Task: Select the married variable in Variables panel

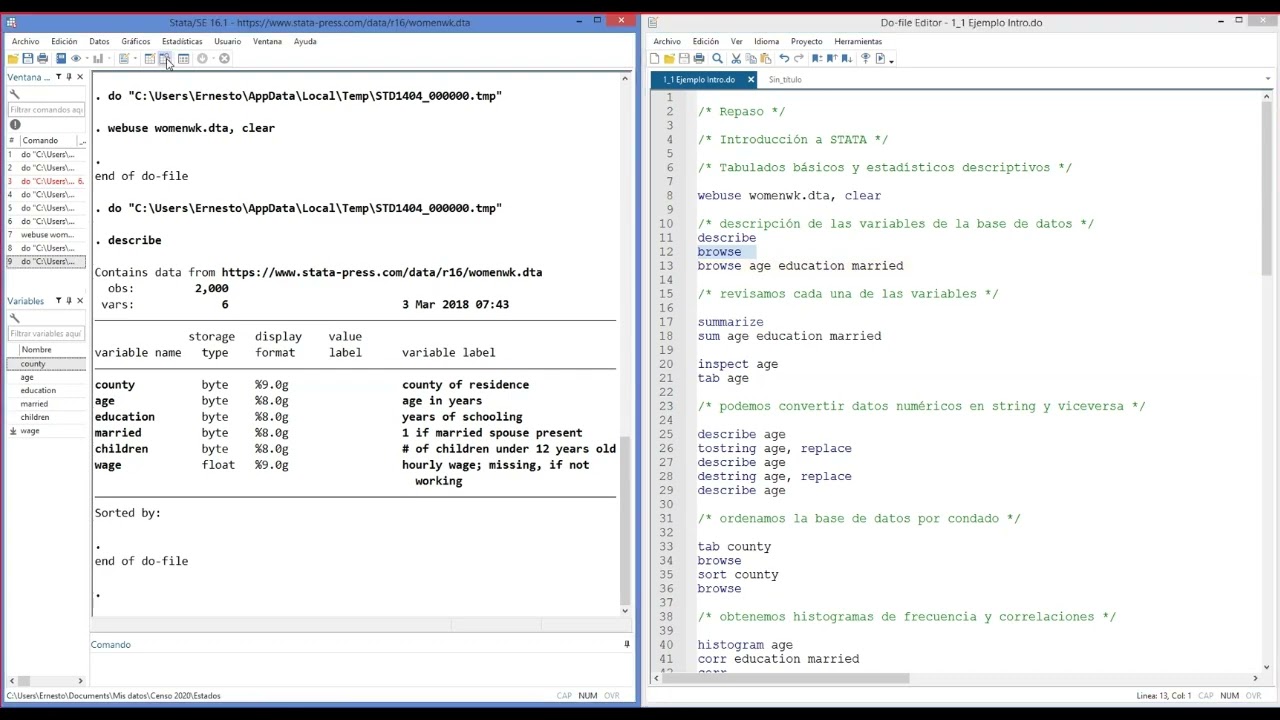Action: click(46, 404)
